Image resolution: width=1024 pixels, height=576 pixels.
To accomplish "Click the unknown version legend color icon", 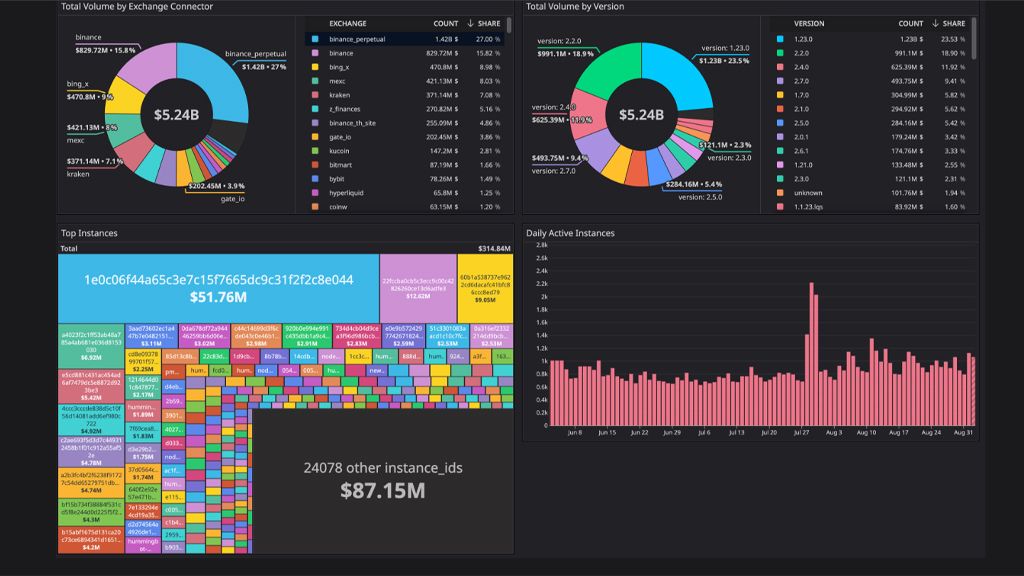I will [778, 193].
